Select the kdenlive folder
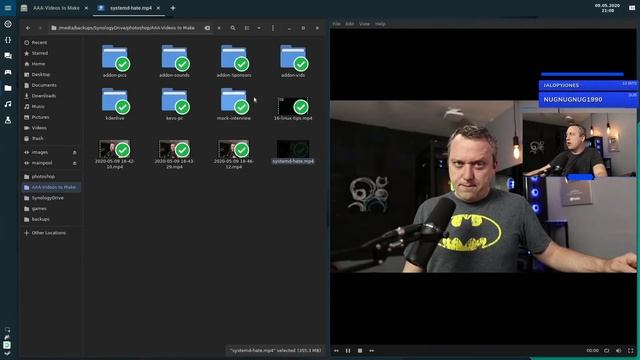This screenshot has height=360, width=640. 115,103
